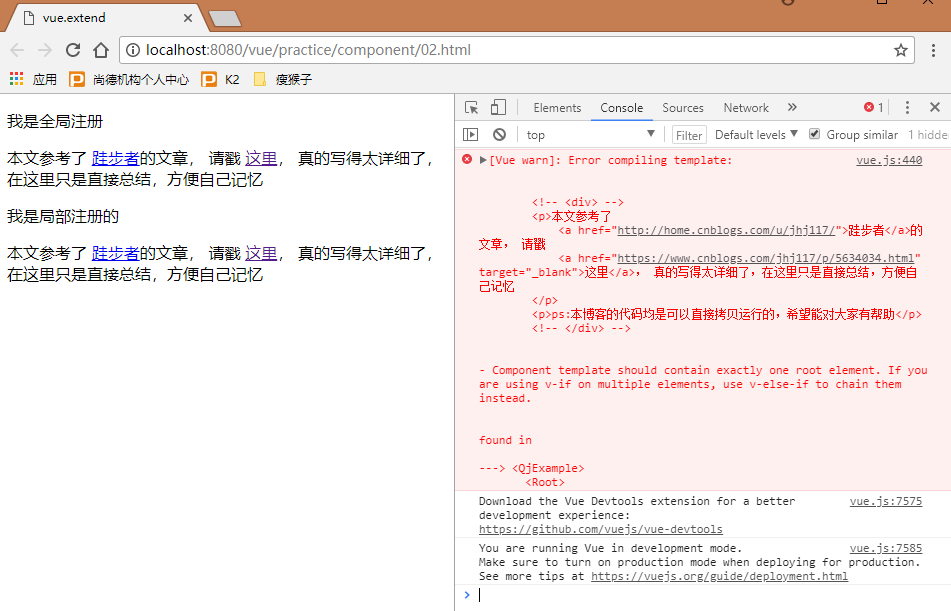Bookmark this page with the star icon
Viewport: 951px width, 611px height.
900,50
